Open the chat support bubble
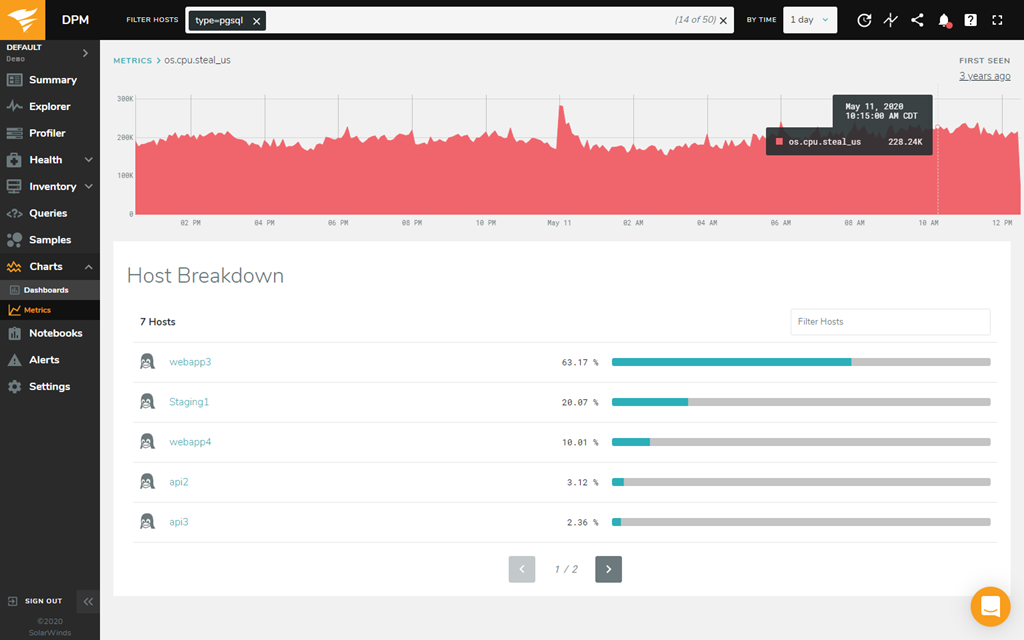This screenshot has width=1024, height=640. point(990,606)
